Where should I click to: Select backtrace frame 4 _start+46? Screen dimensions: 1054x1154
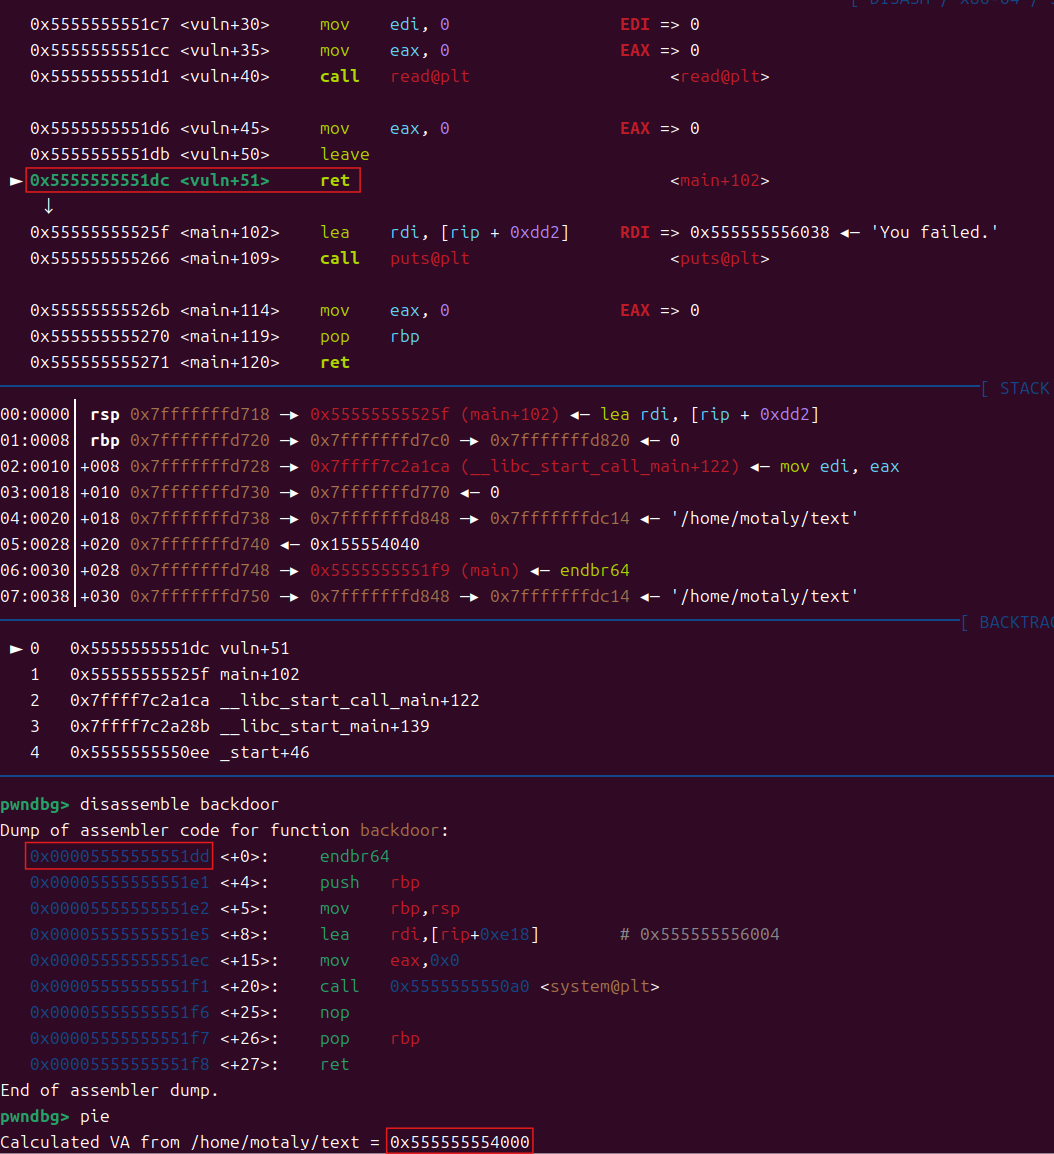pos(190,752)
